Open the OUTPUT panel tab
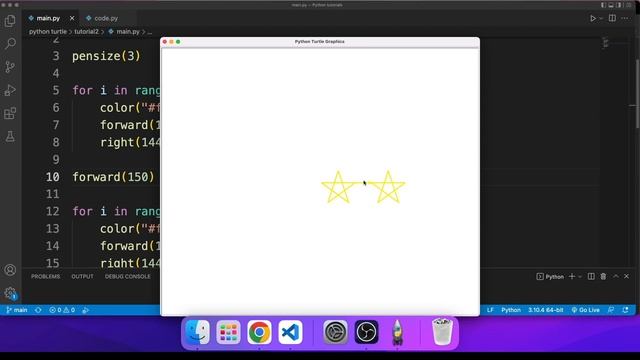The height and width of the screenshot is (360, 640). pos(82,276)
